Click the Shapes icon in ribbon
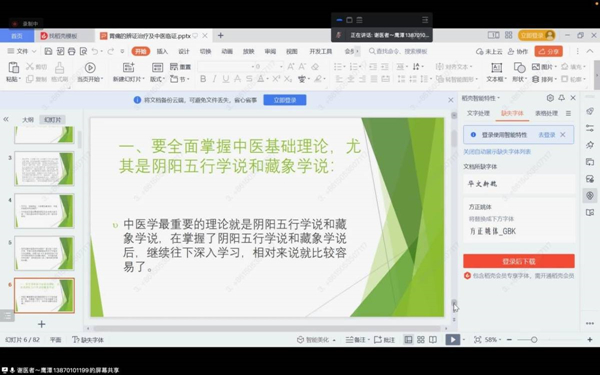The image size is (600, 375). (x=519, y=68)
